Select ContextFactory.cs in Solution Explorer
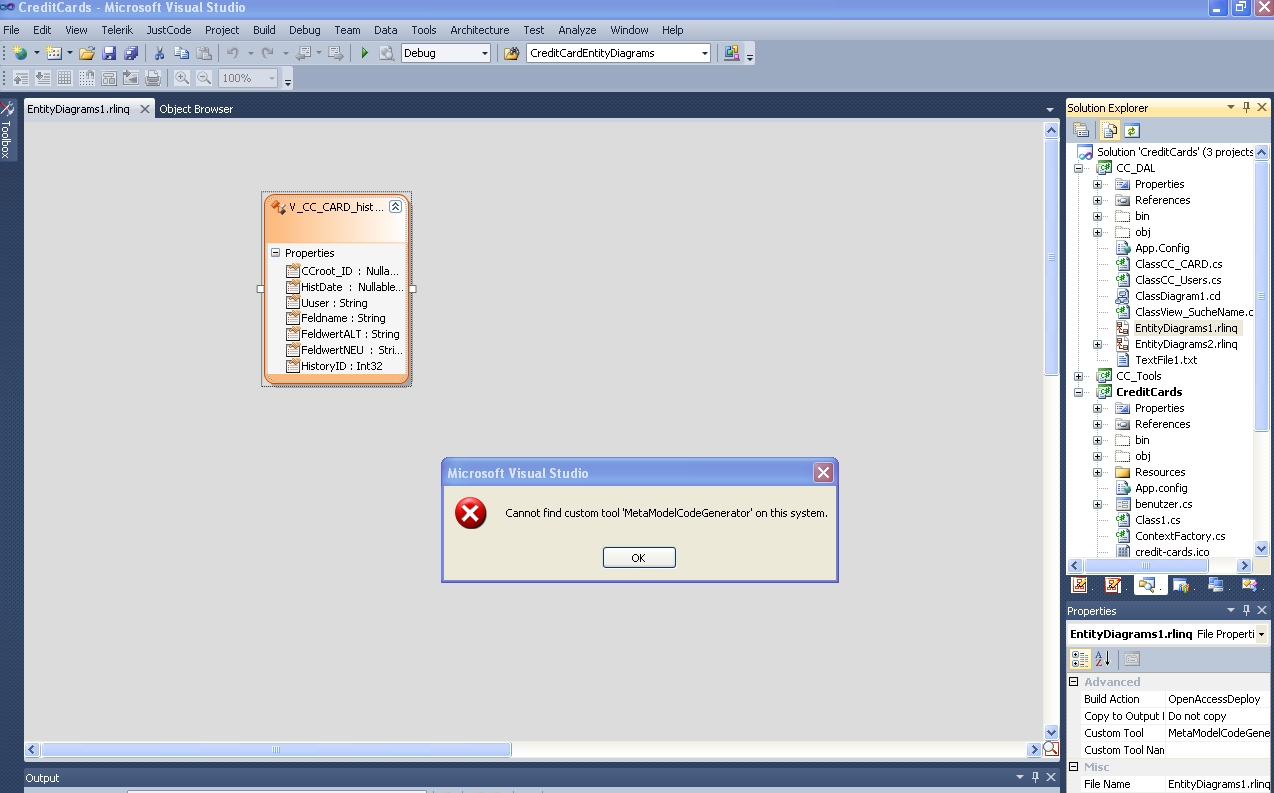 (1180, 536)
